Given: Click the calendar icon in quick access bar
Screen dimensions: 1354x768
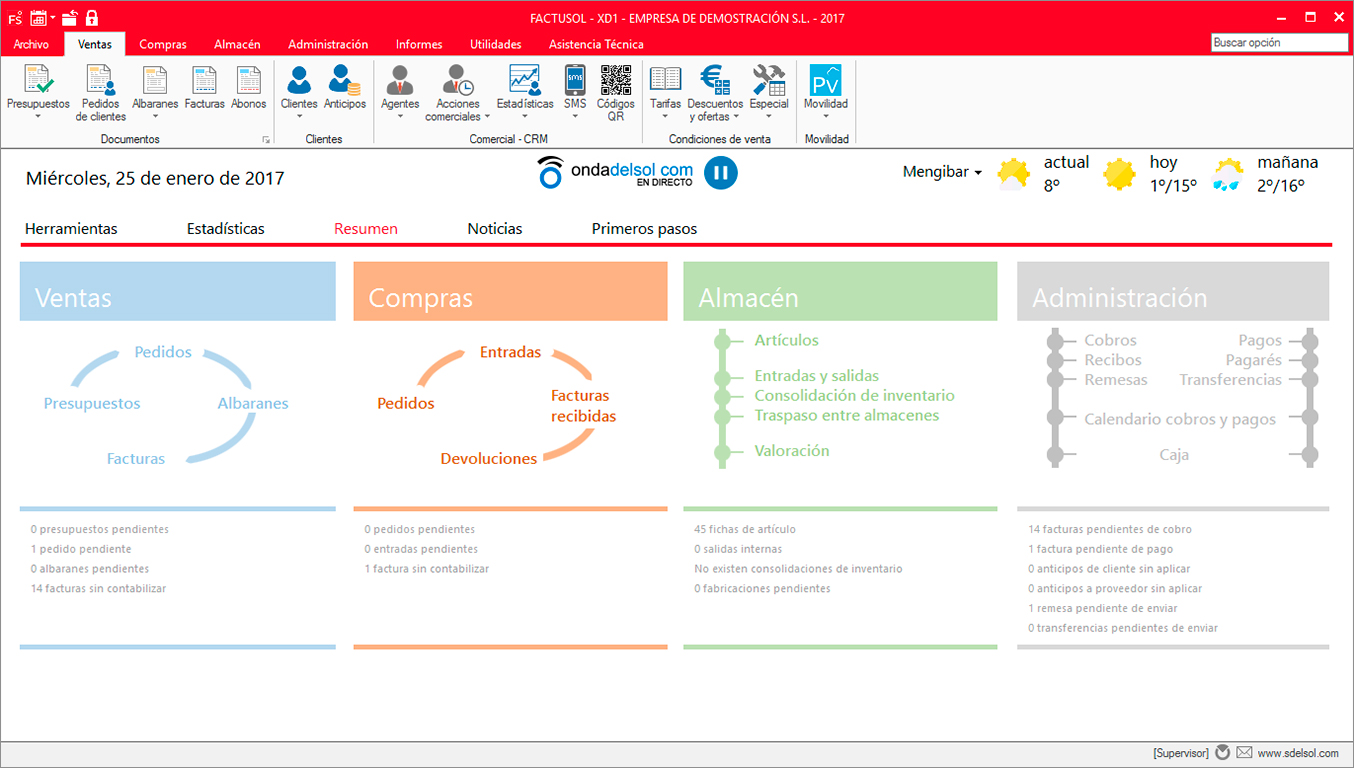Looking at the screenshot, I should 38,18.
